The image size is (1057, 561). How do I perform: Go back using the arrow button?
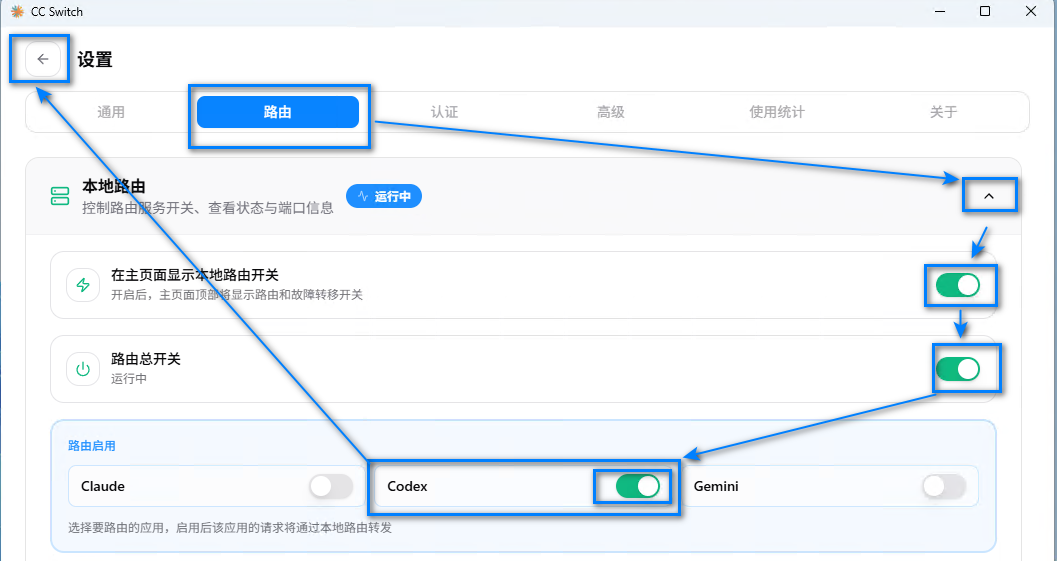pyautogui.click(x=42, y=59)
